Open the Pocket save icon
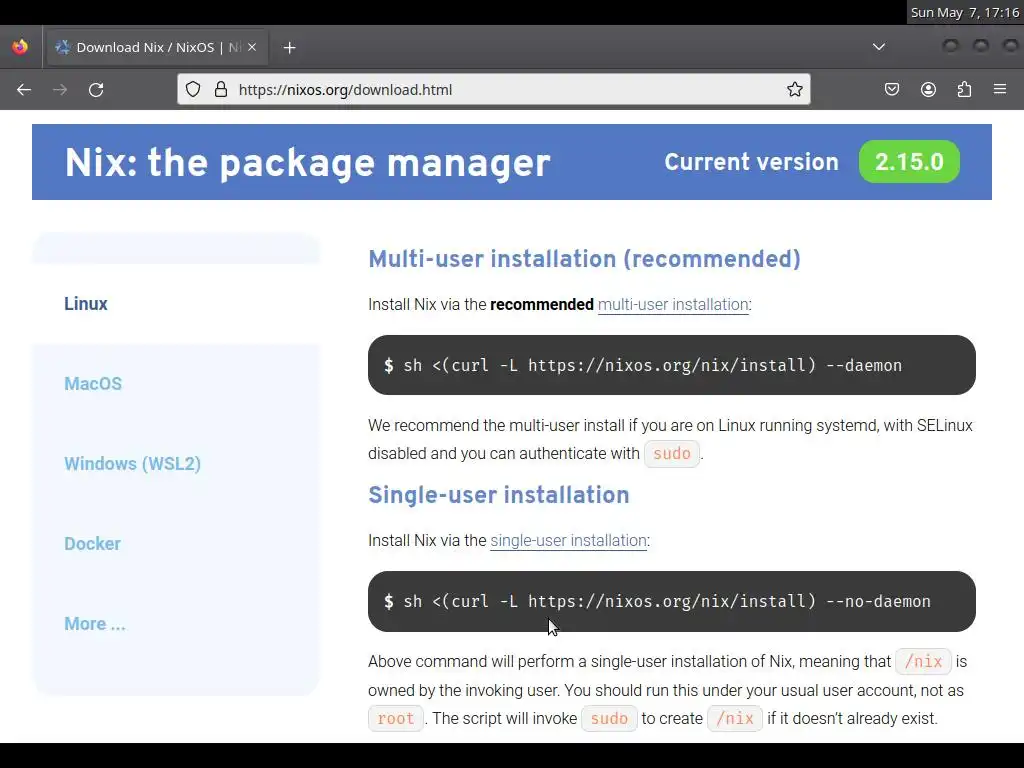 click(892, 90)
